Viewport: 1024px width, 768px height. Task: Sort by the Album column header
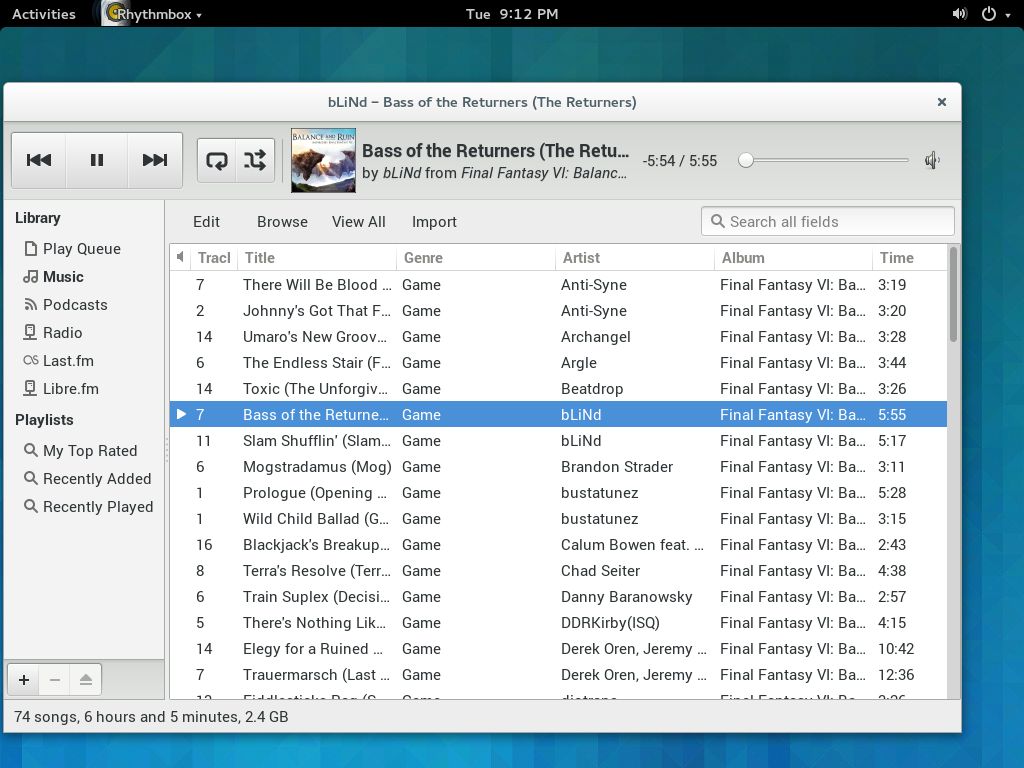(x=793, y=258)
